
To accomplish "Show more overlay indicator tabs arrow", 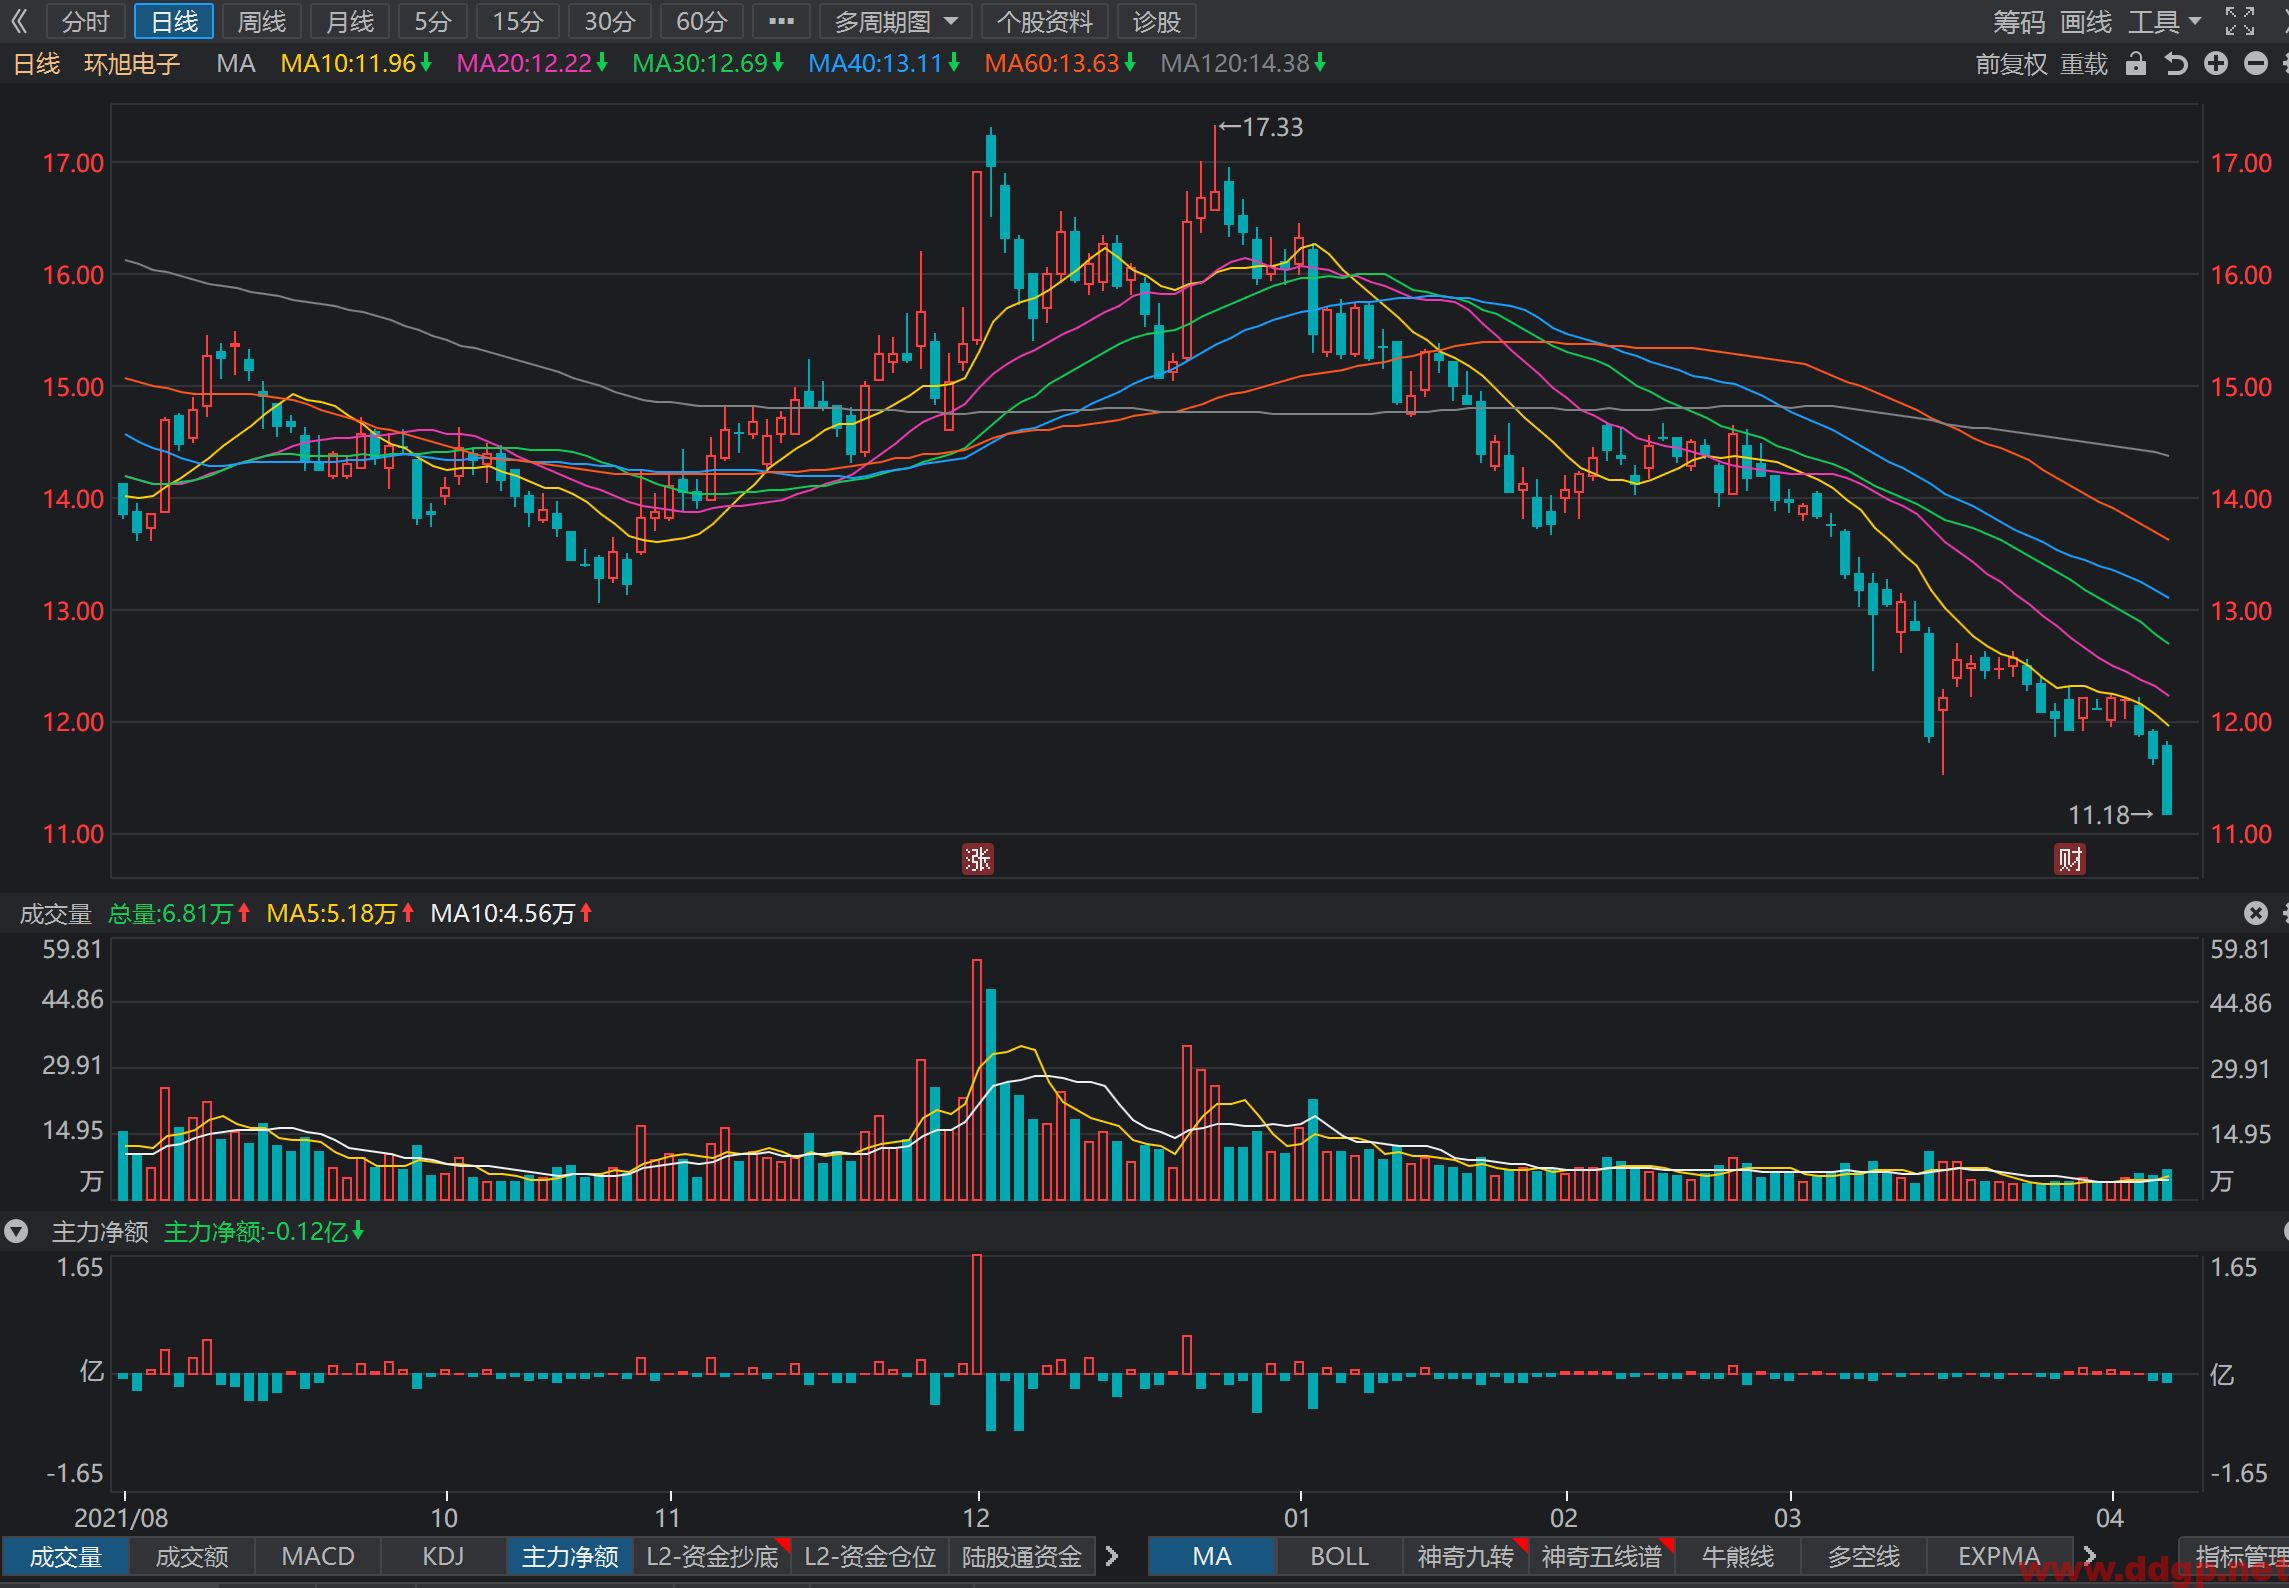I will 2090,1556.
